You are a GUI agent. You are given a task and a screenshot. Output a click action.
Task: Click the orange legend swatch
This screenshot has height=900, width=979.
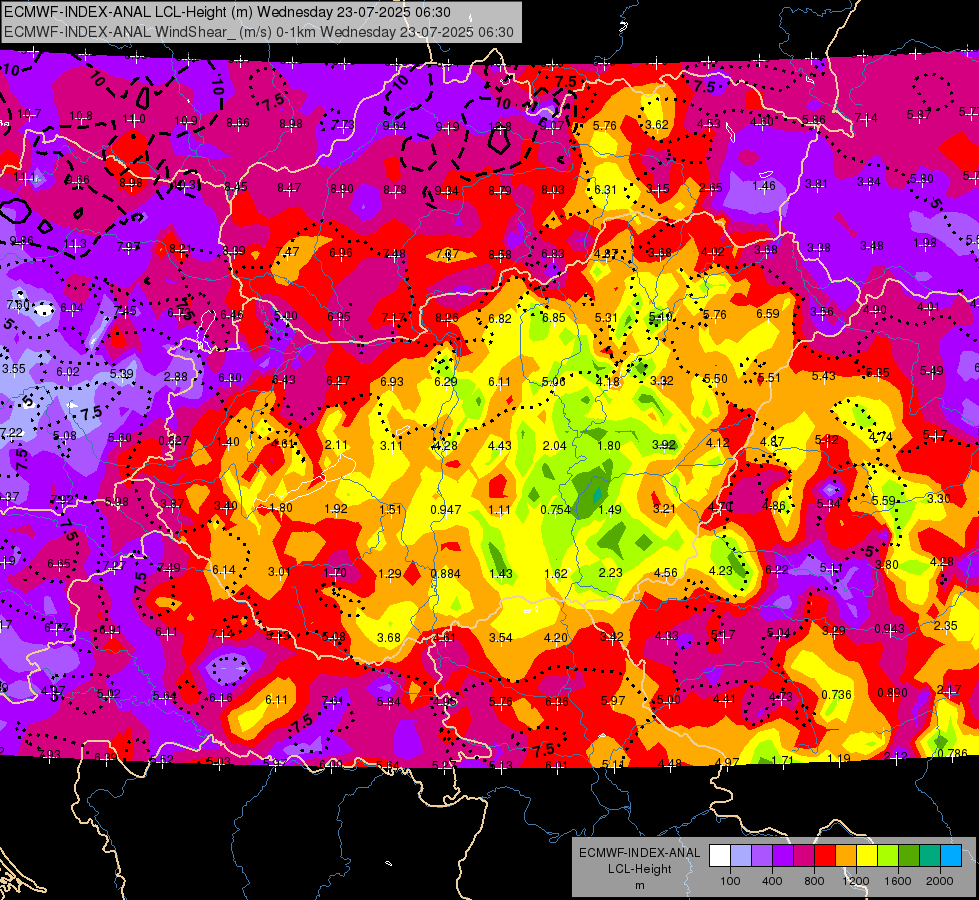(846, 855)
